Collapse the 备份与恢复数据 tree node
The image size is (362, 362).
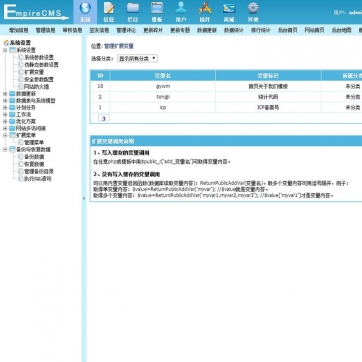pos(5,150)
